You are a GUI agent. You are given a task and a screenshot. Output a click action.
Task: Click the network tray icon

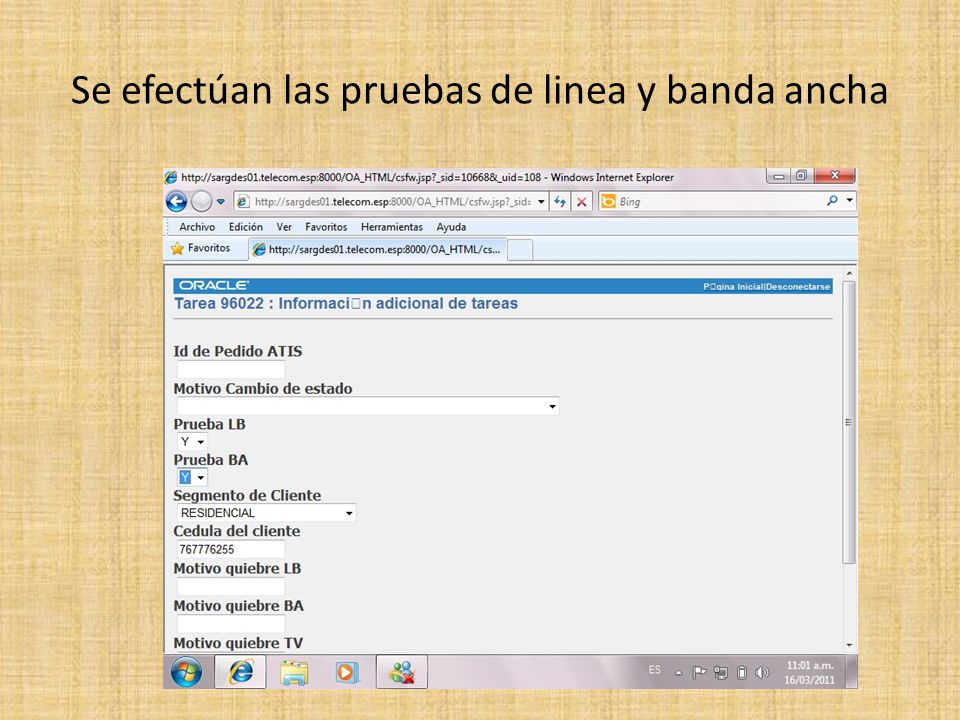tap(721, 673)
